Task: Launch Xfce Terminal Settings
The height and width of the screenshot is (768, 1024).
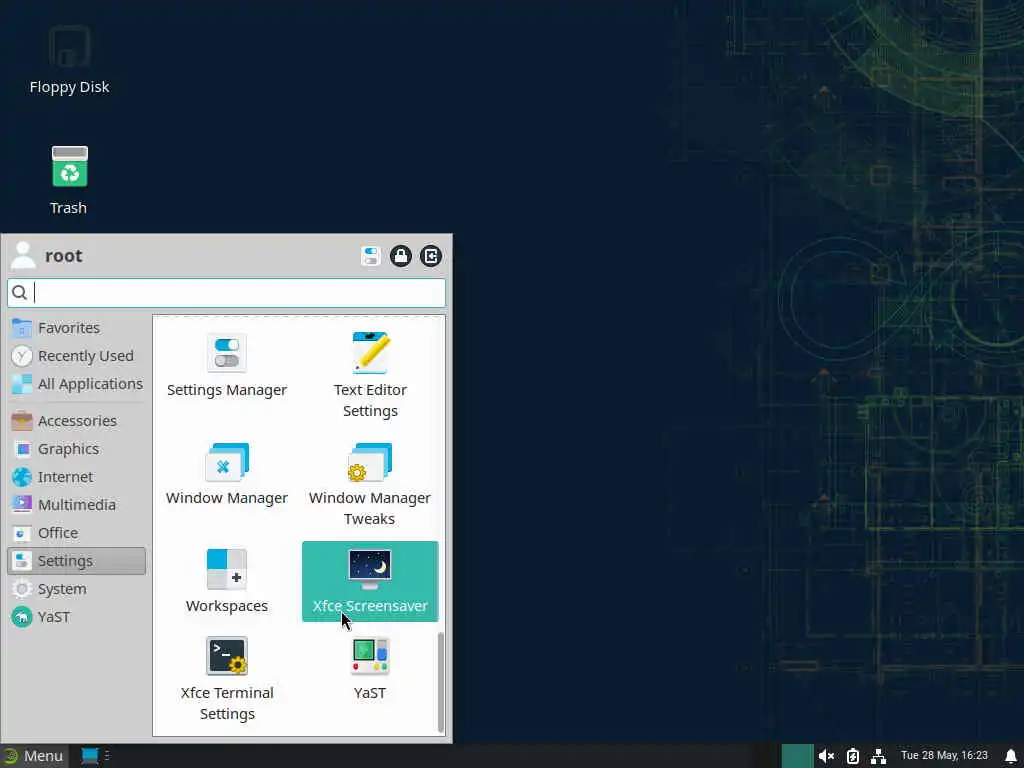Action: coord(227,679)
